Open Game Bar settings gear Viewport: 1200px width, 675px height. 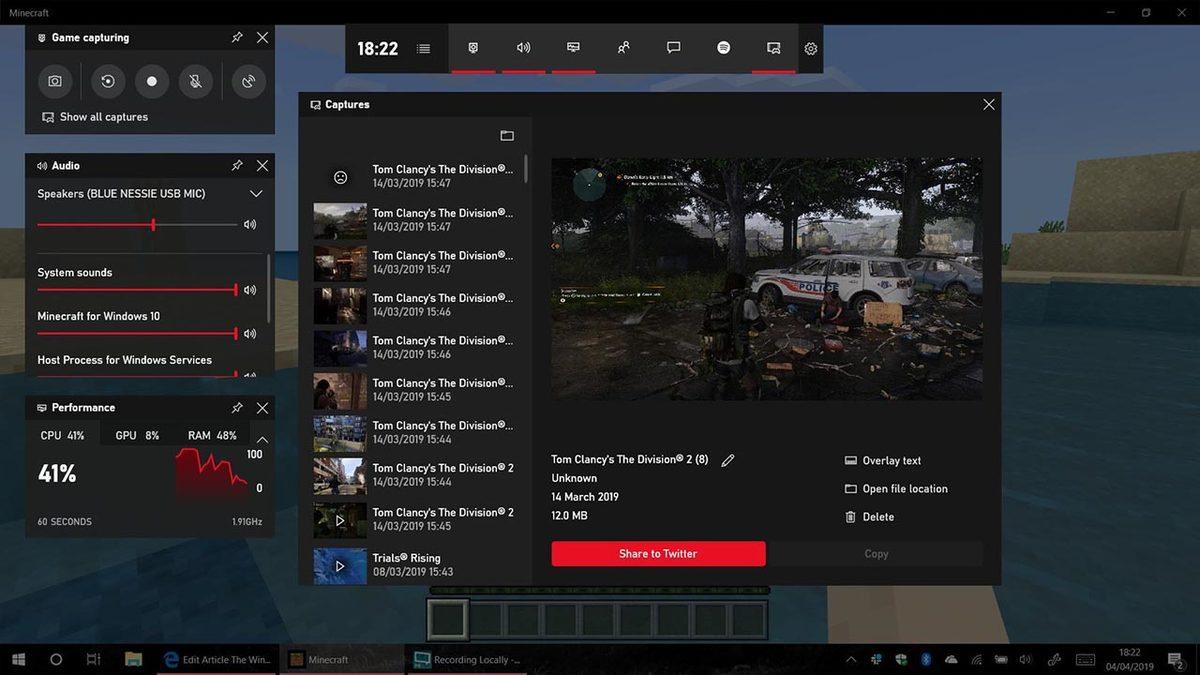[x=811, y=48]
